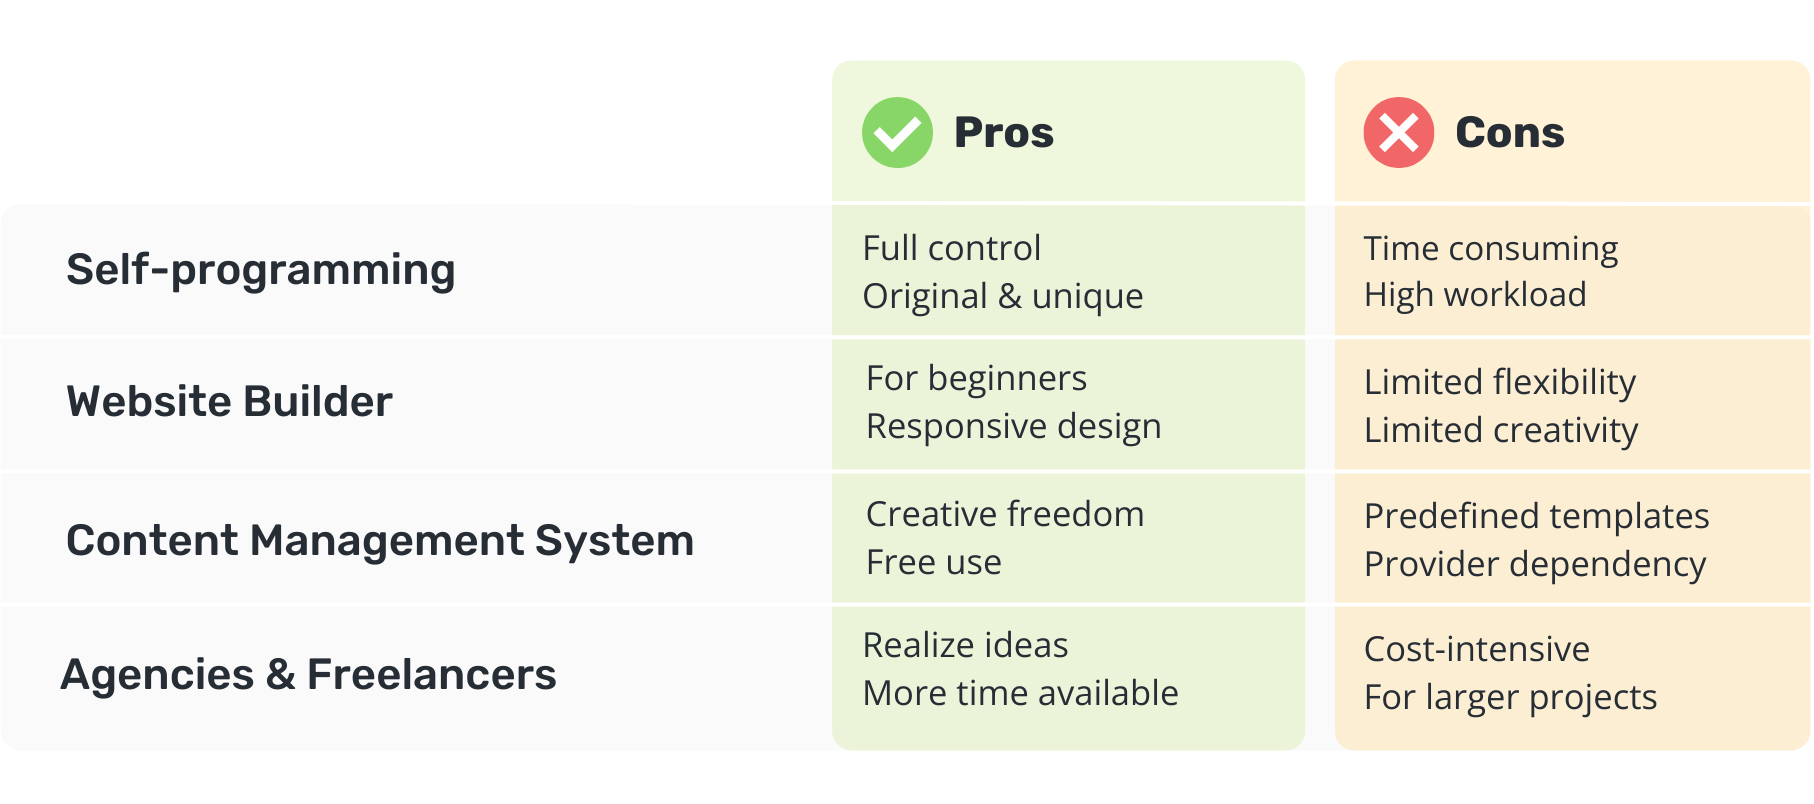
Task: Click 'More time available' pro text
Action: (x=1020, y=693)
